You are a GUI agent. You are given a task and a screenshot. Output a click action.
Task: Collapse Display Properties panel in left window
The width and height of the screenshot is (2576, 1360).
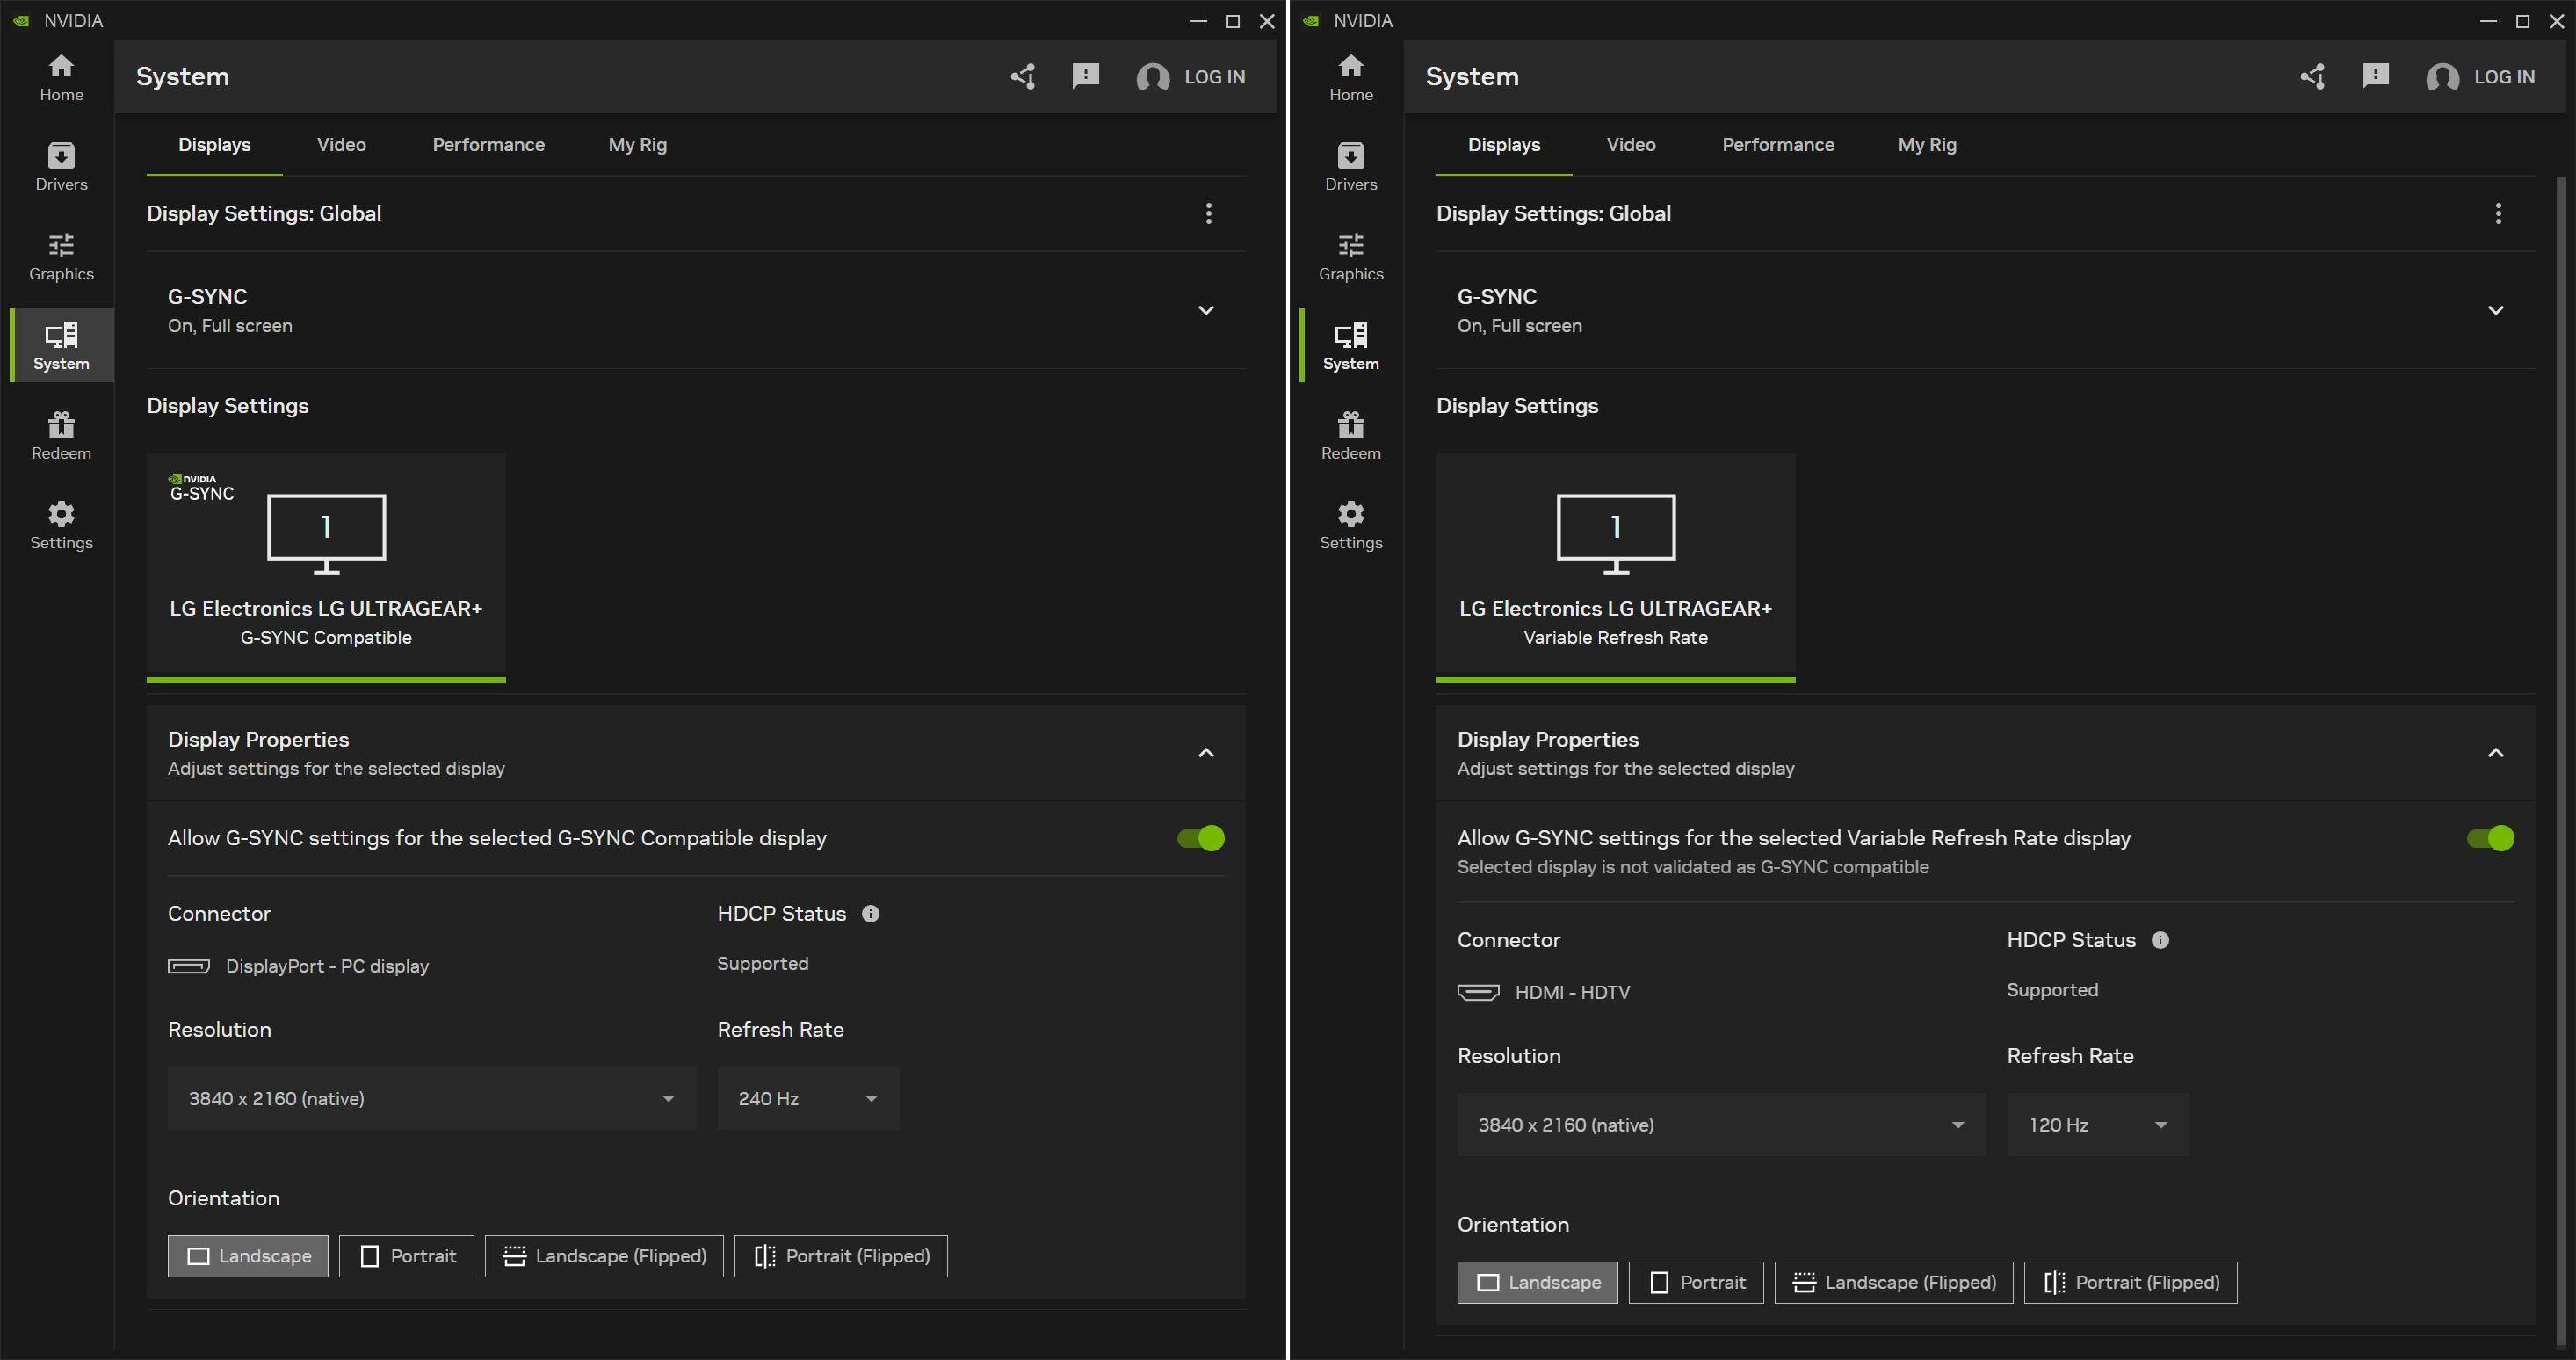tap(1206, 753)
